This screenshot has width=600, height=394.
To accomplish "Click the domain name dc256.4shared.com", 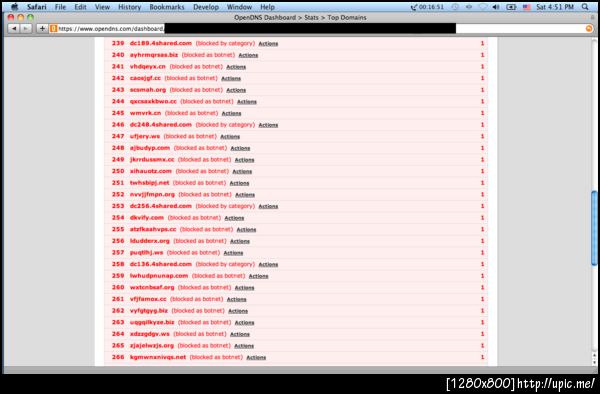I will (161, 206).
